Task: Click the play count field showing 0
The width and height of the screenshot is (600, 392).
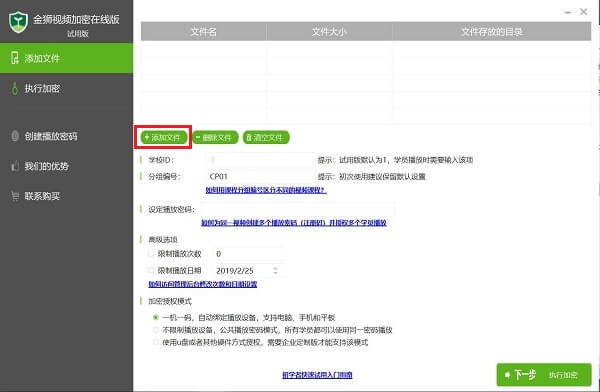Action: 248,254
